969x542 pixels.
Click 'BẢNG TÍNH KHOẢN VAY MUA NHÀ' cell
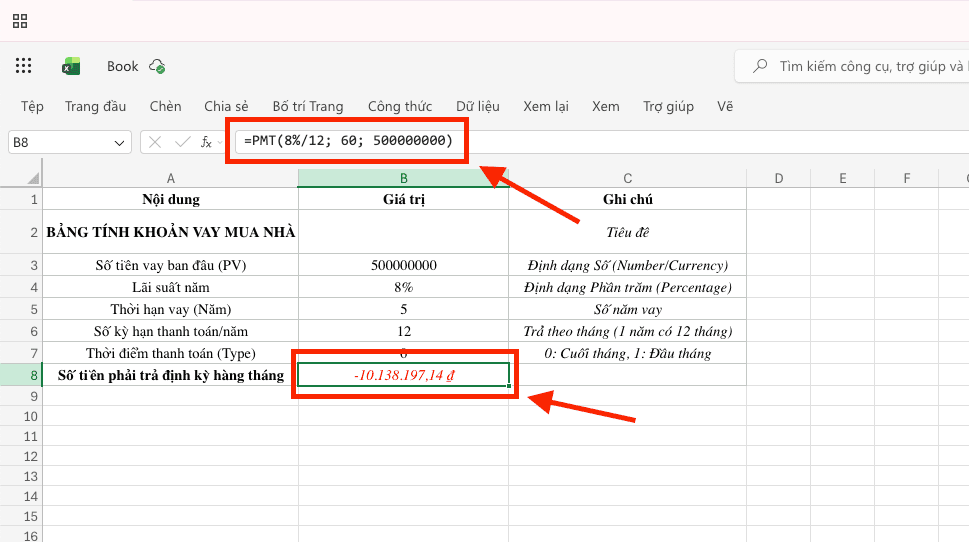(x=171, y=232)
